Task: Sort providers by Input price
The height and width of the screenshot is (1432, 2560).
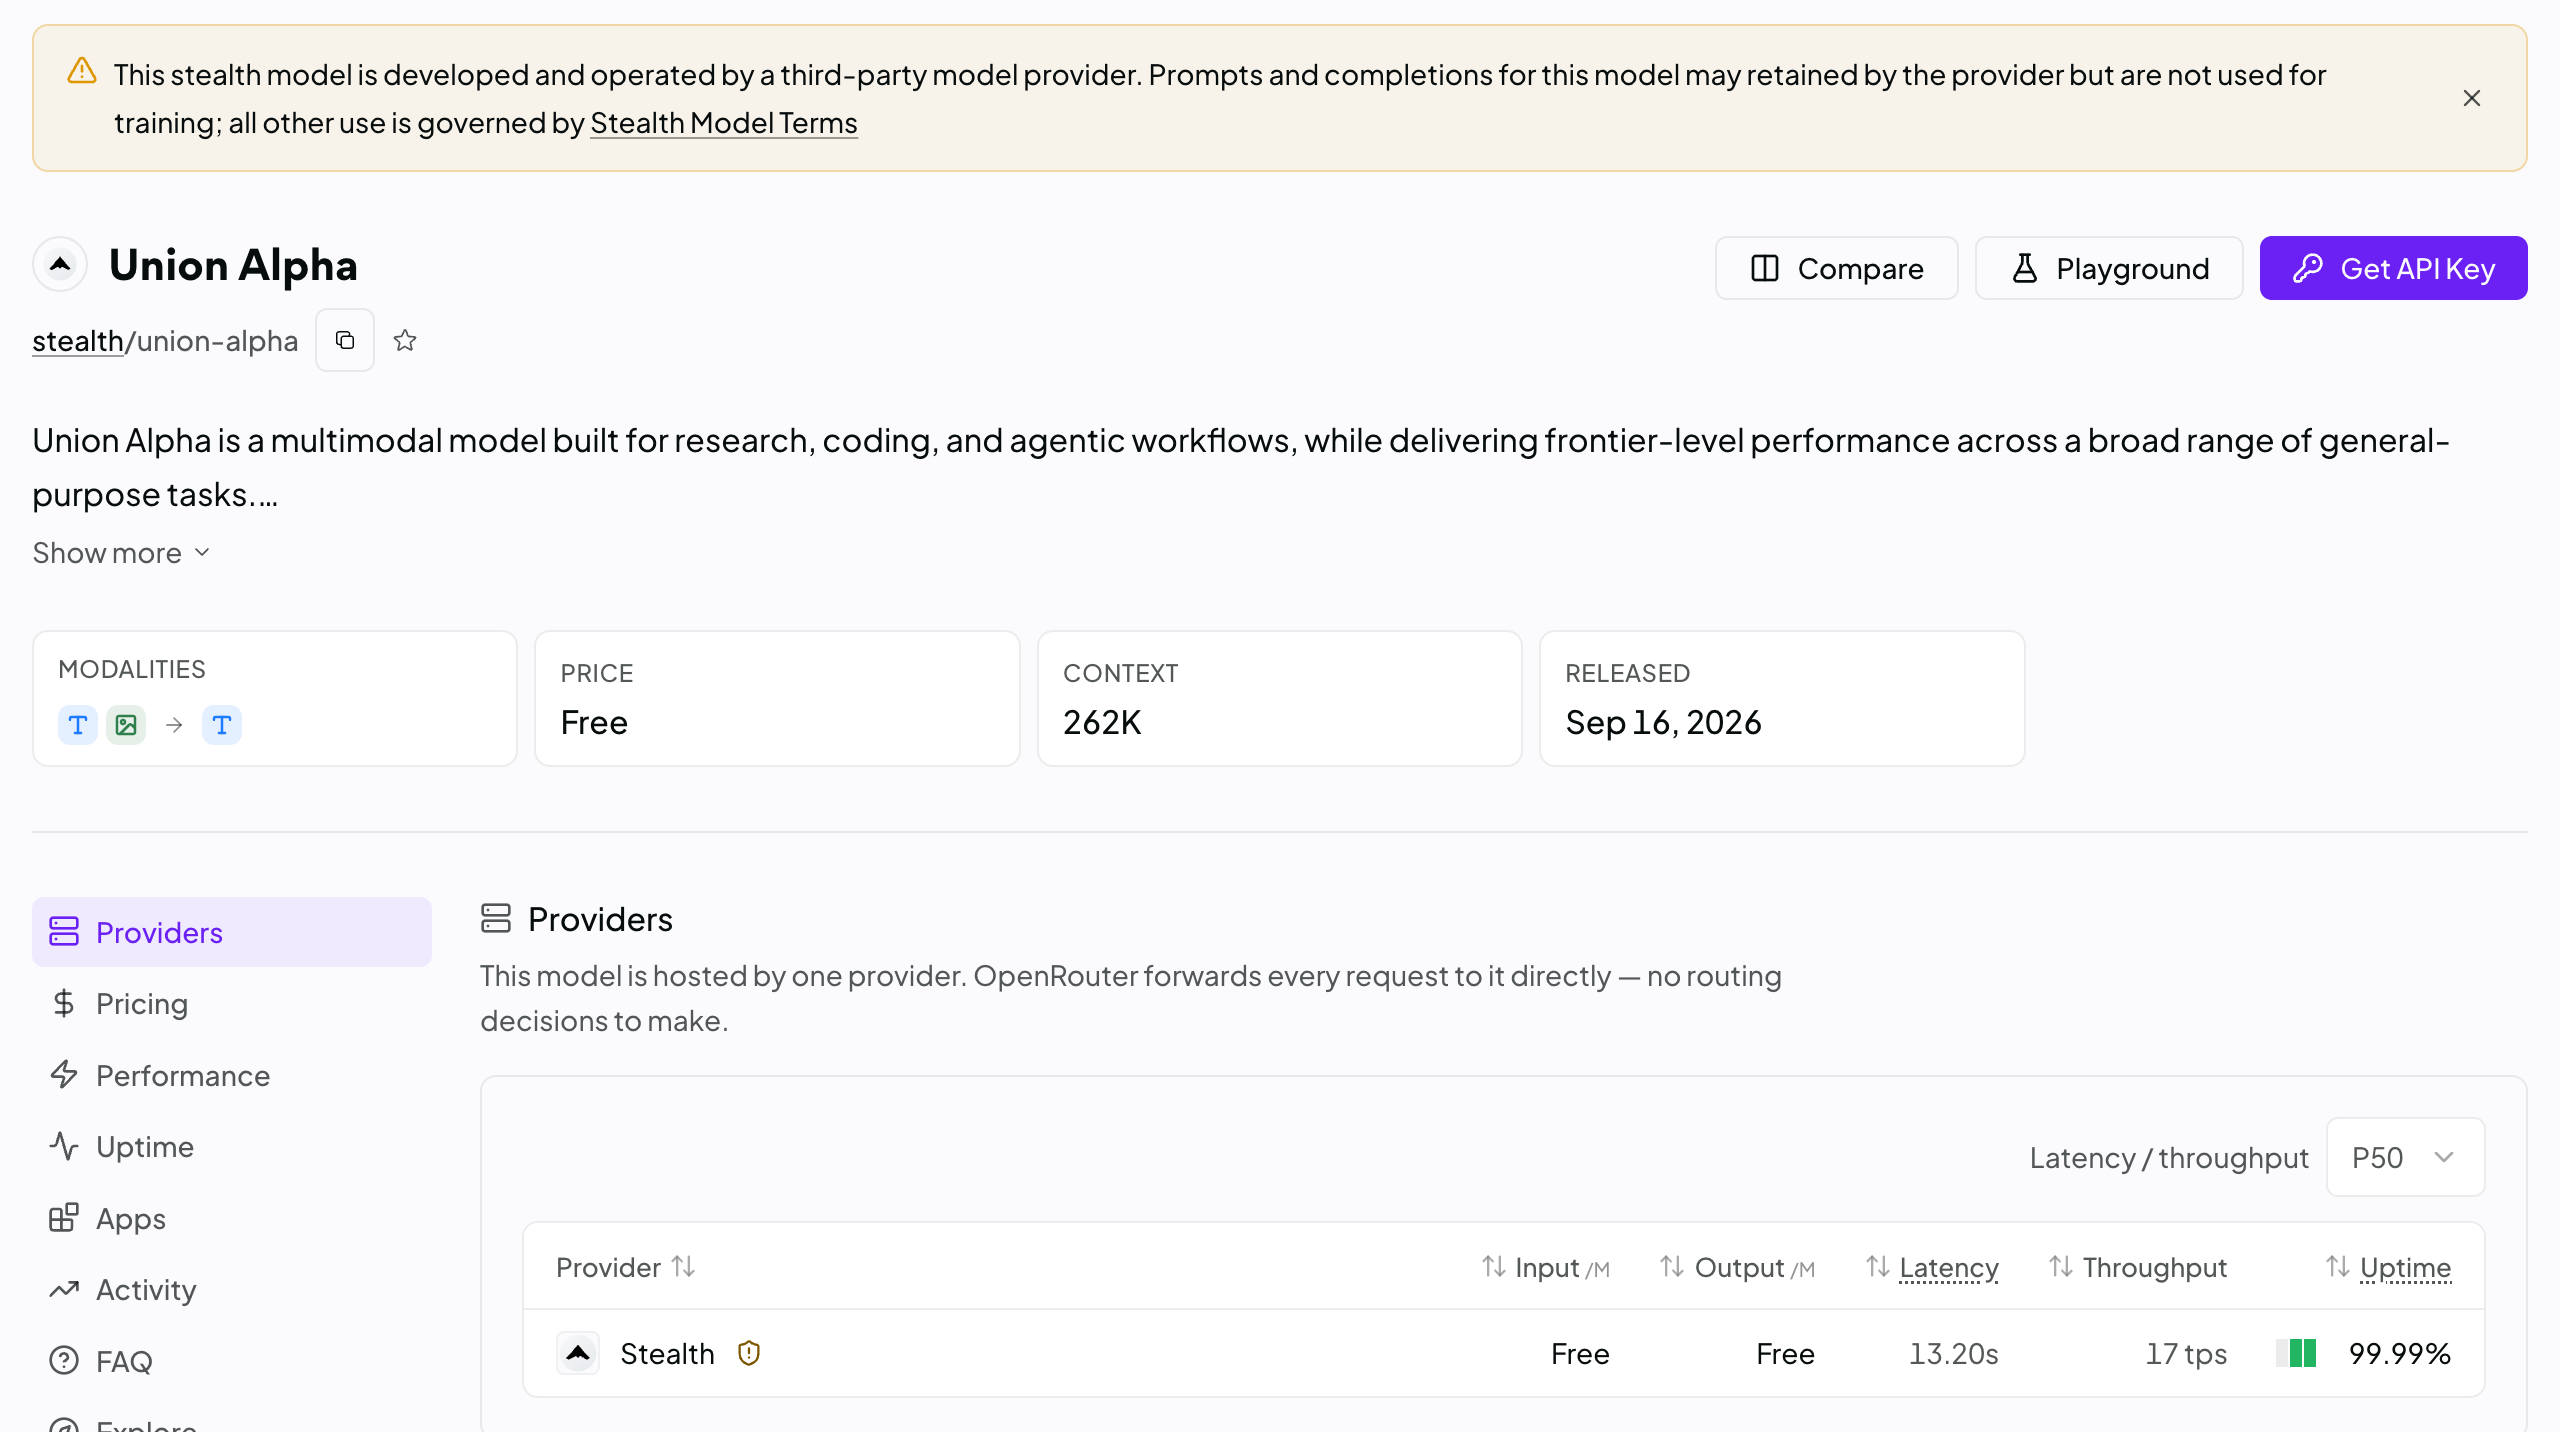Action: pos(1546,1267)
